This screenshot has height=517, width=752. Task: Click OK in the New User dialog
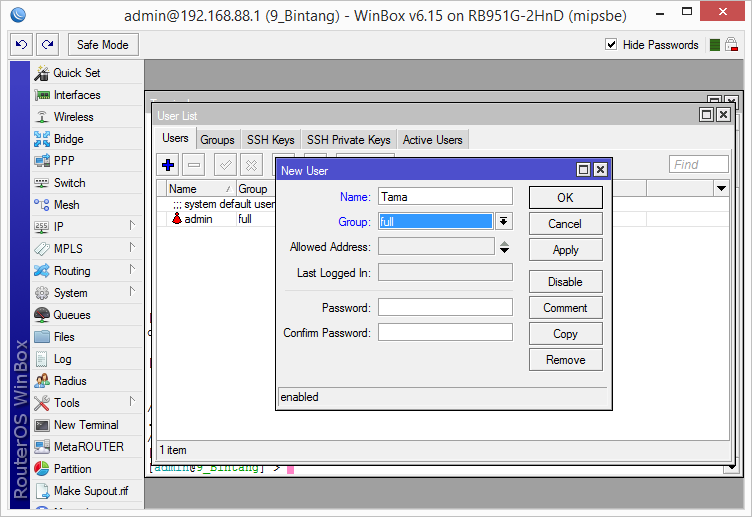(565, 198)
